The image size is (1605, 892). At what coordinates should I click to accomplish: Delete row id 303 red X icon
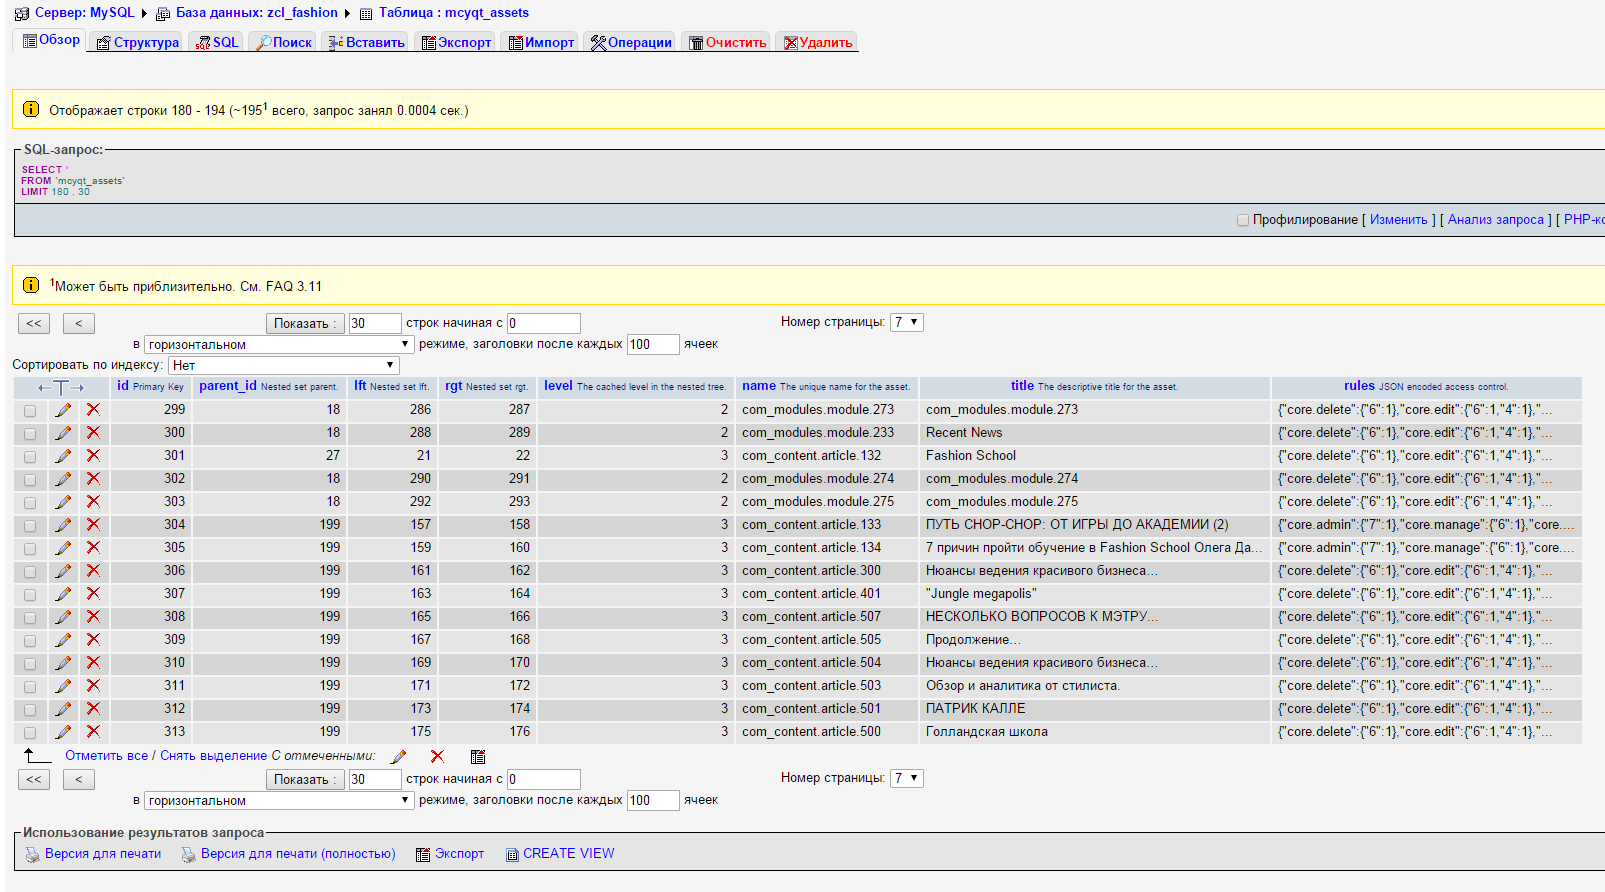(93, 501)
